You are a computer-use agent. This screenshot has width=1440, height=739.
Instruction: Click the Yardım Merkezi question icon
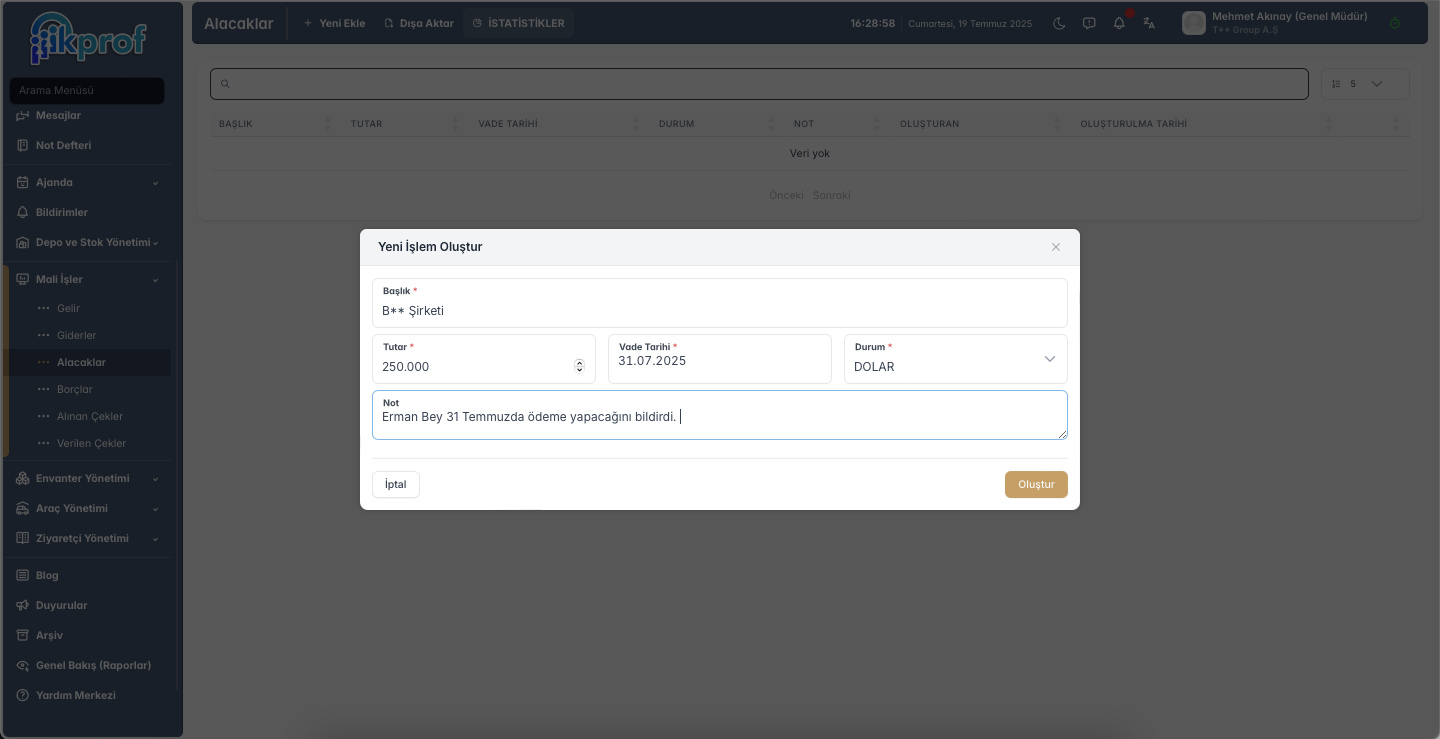click(x=23, y=695)
